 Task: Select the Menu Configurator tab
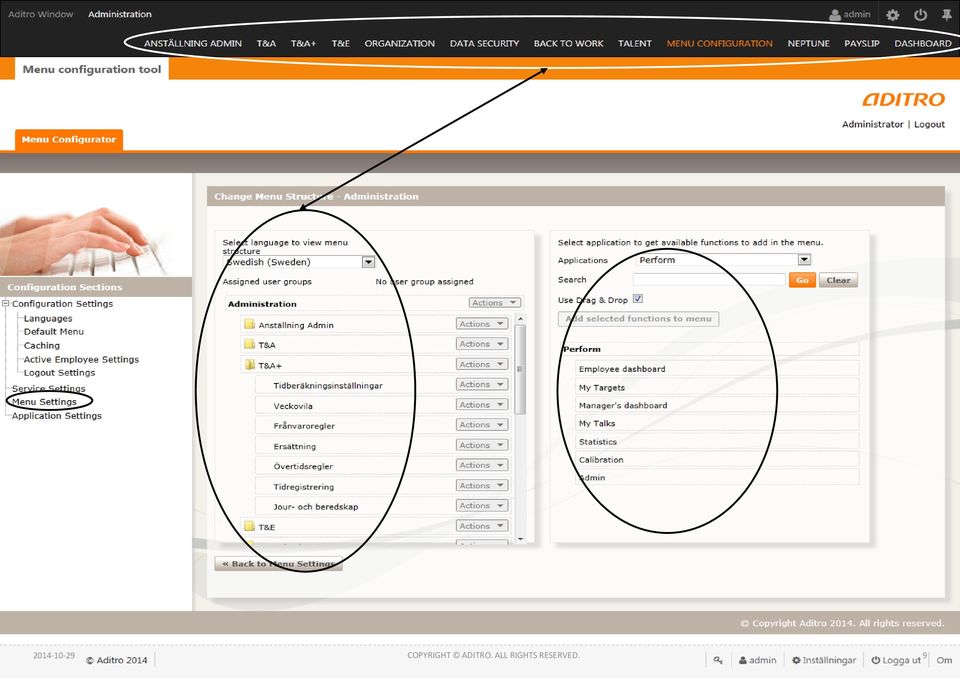tap(69, 140)
